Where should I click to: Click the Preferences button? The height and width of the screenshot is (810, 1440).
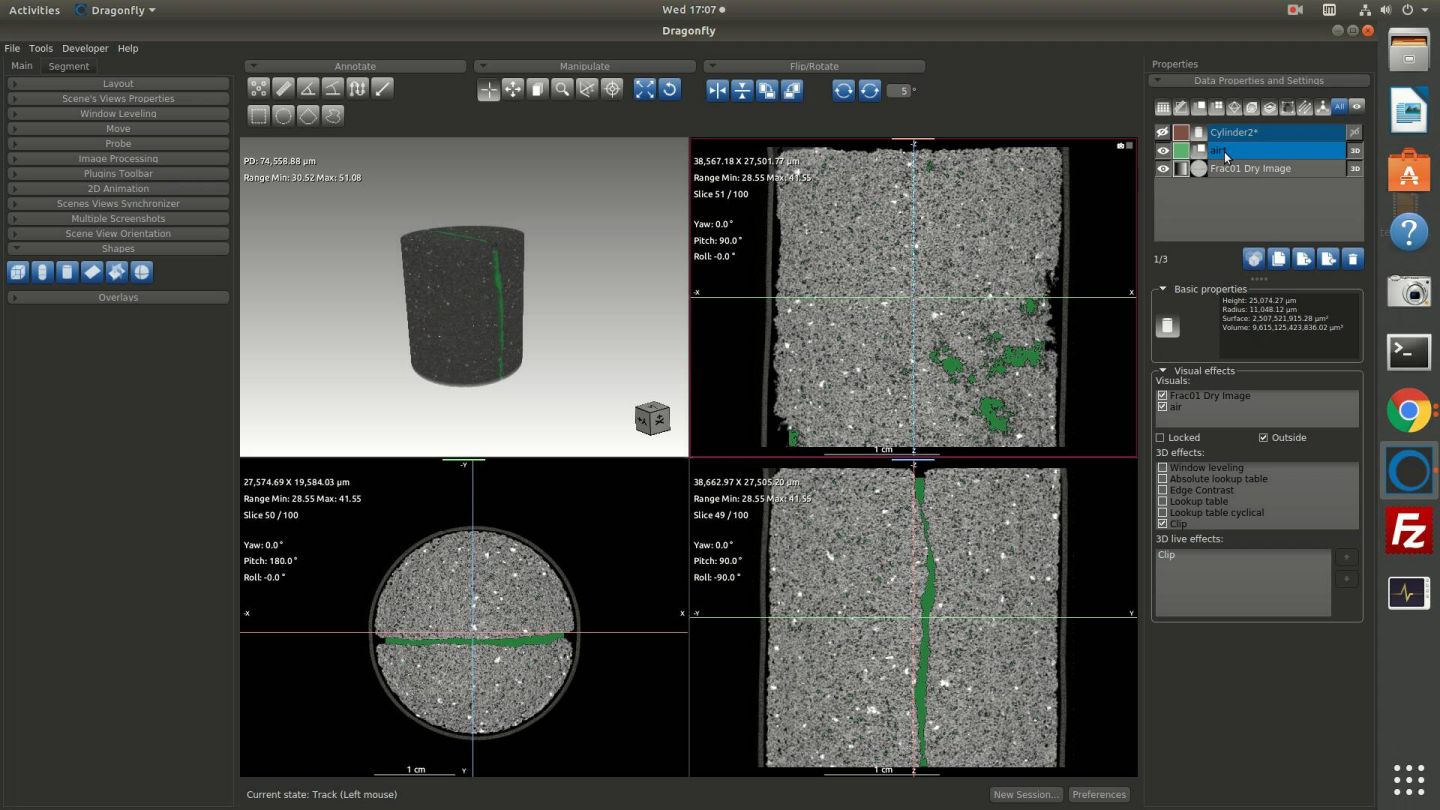coord(1099,794)
